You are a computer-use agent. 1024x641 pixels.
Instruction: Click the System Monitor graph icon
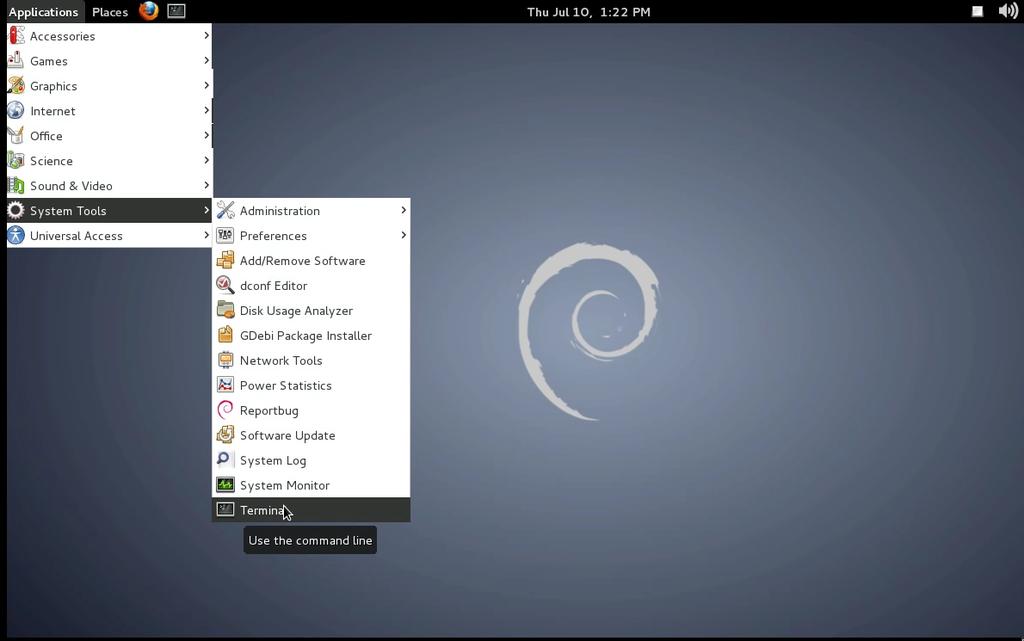225,485
